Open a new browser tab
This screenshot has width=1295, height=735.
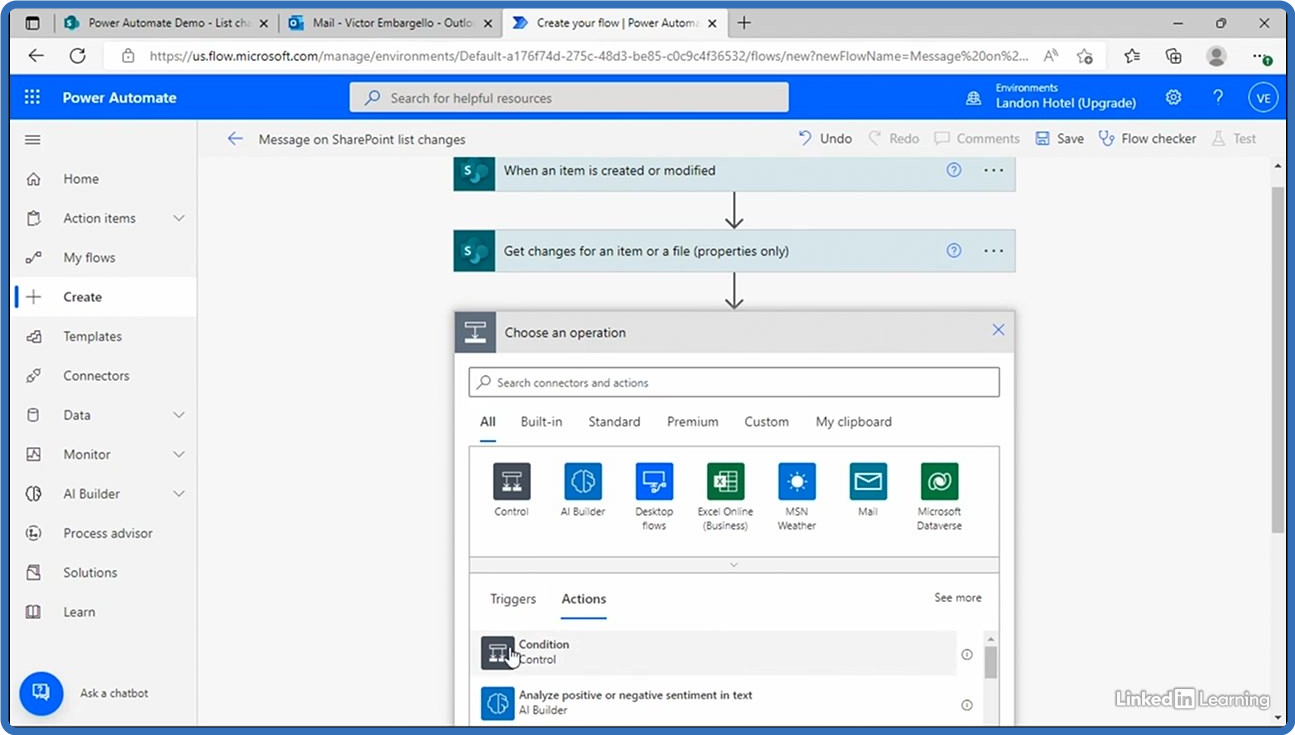point(744,23)
